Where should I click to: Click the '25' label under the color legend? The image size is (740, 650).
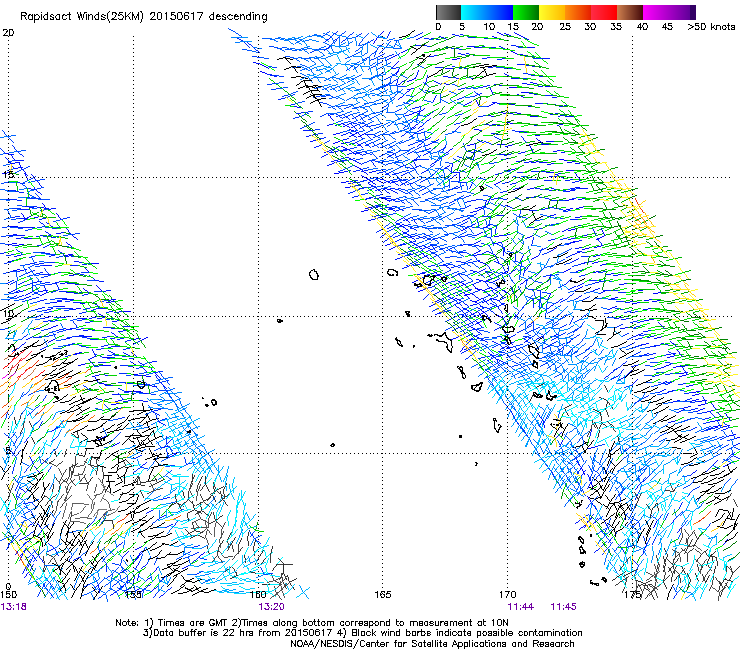(x=565, y=26)
